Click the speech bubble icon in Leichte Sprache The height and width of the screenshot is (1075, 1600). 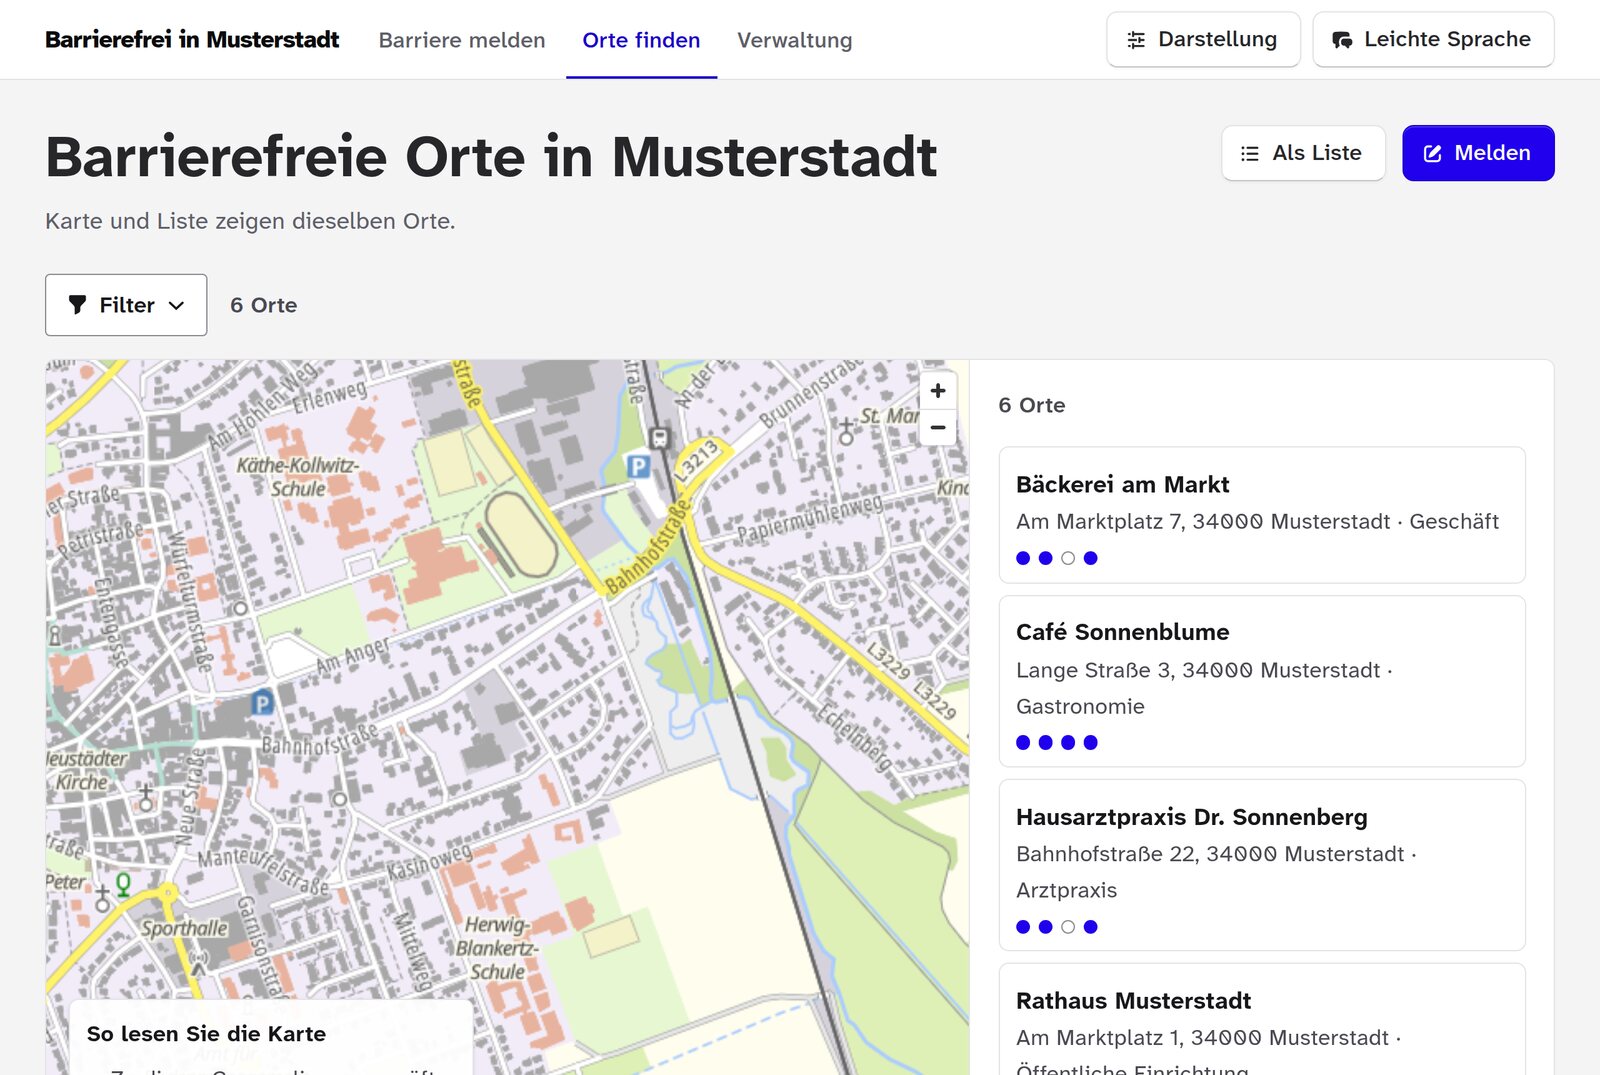tap(1342, 40)
